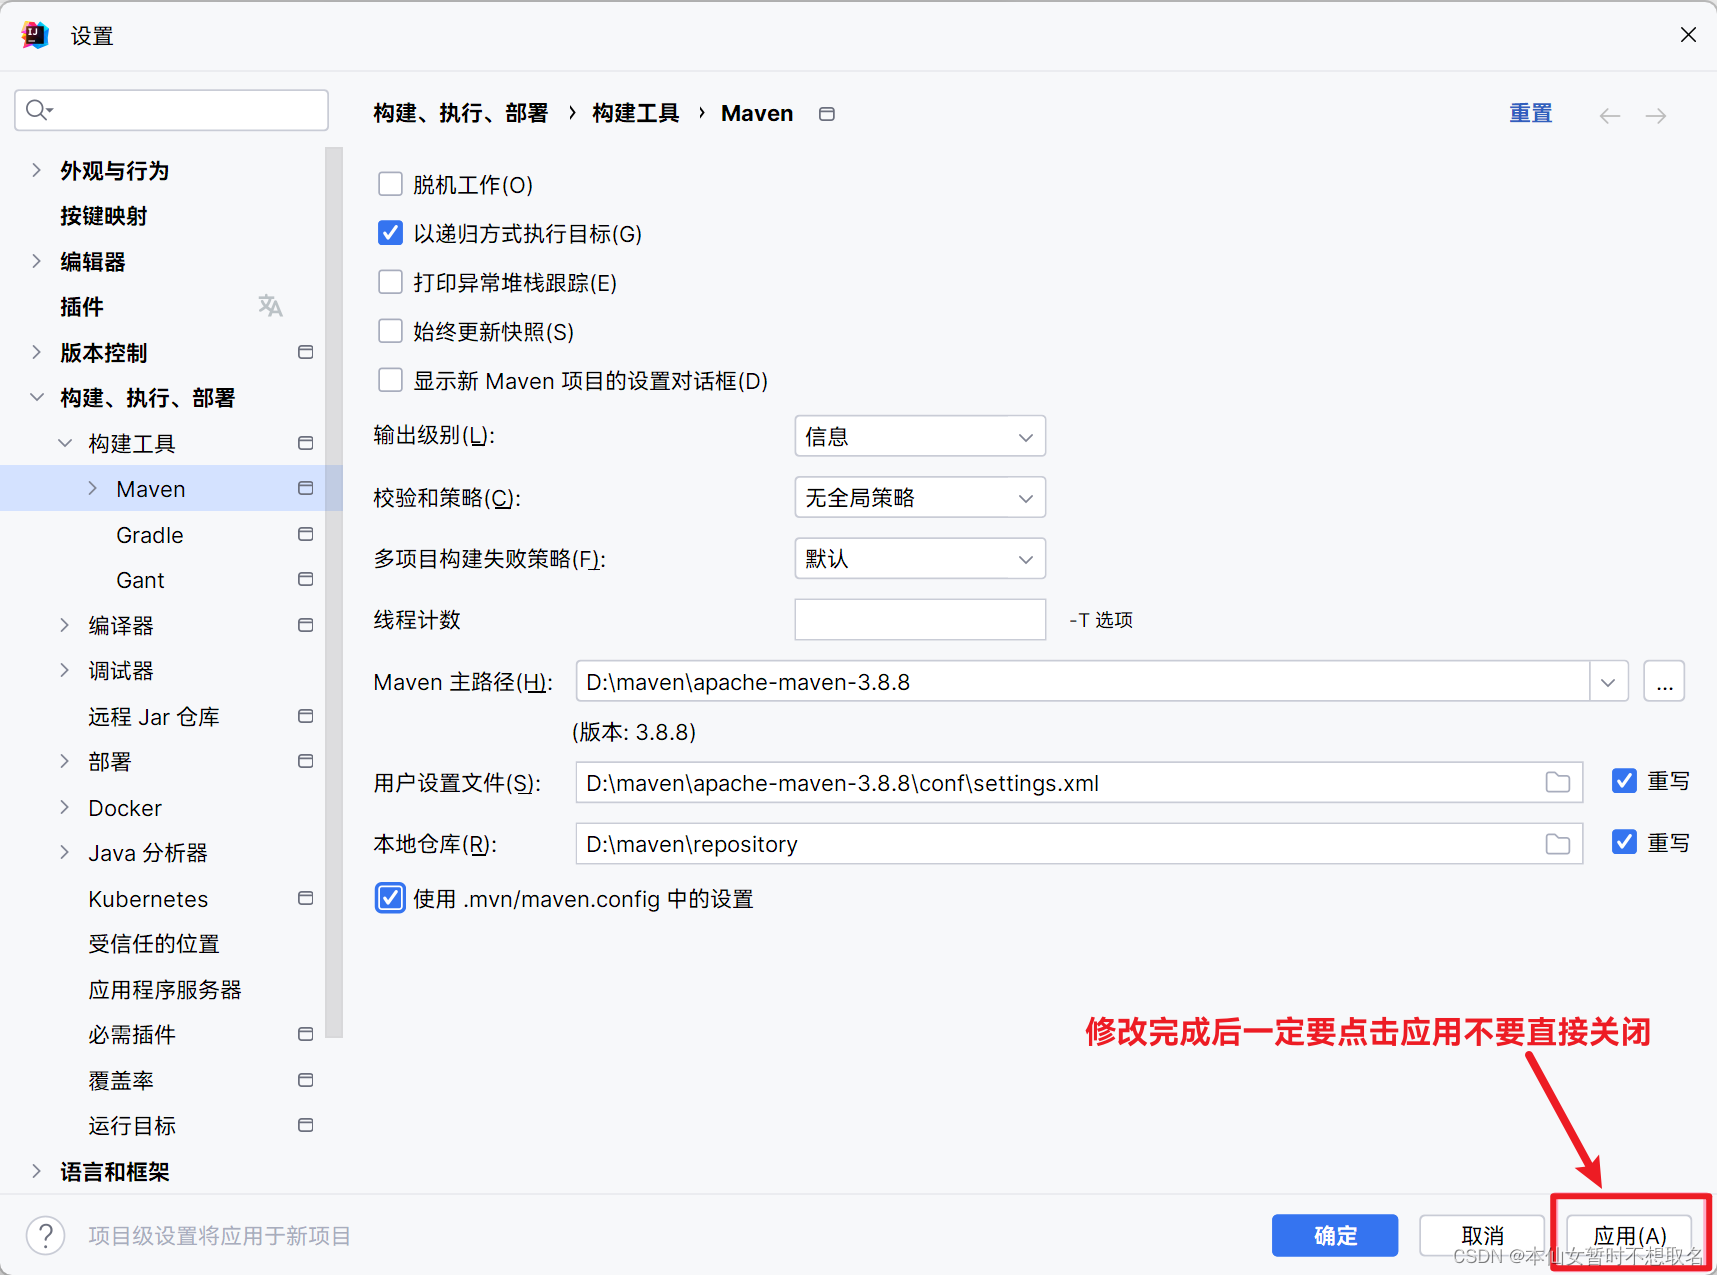Click into the settings search field
The image size is (1717, 1275).
pos(172,110)
